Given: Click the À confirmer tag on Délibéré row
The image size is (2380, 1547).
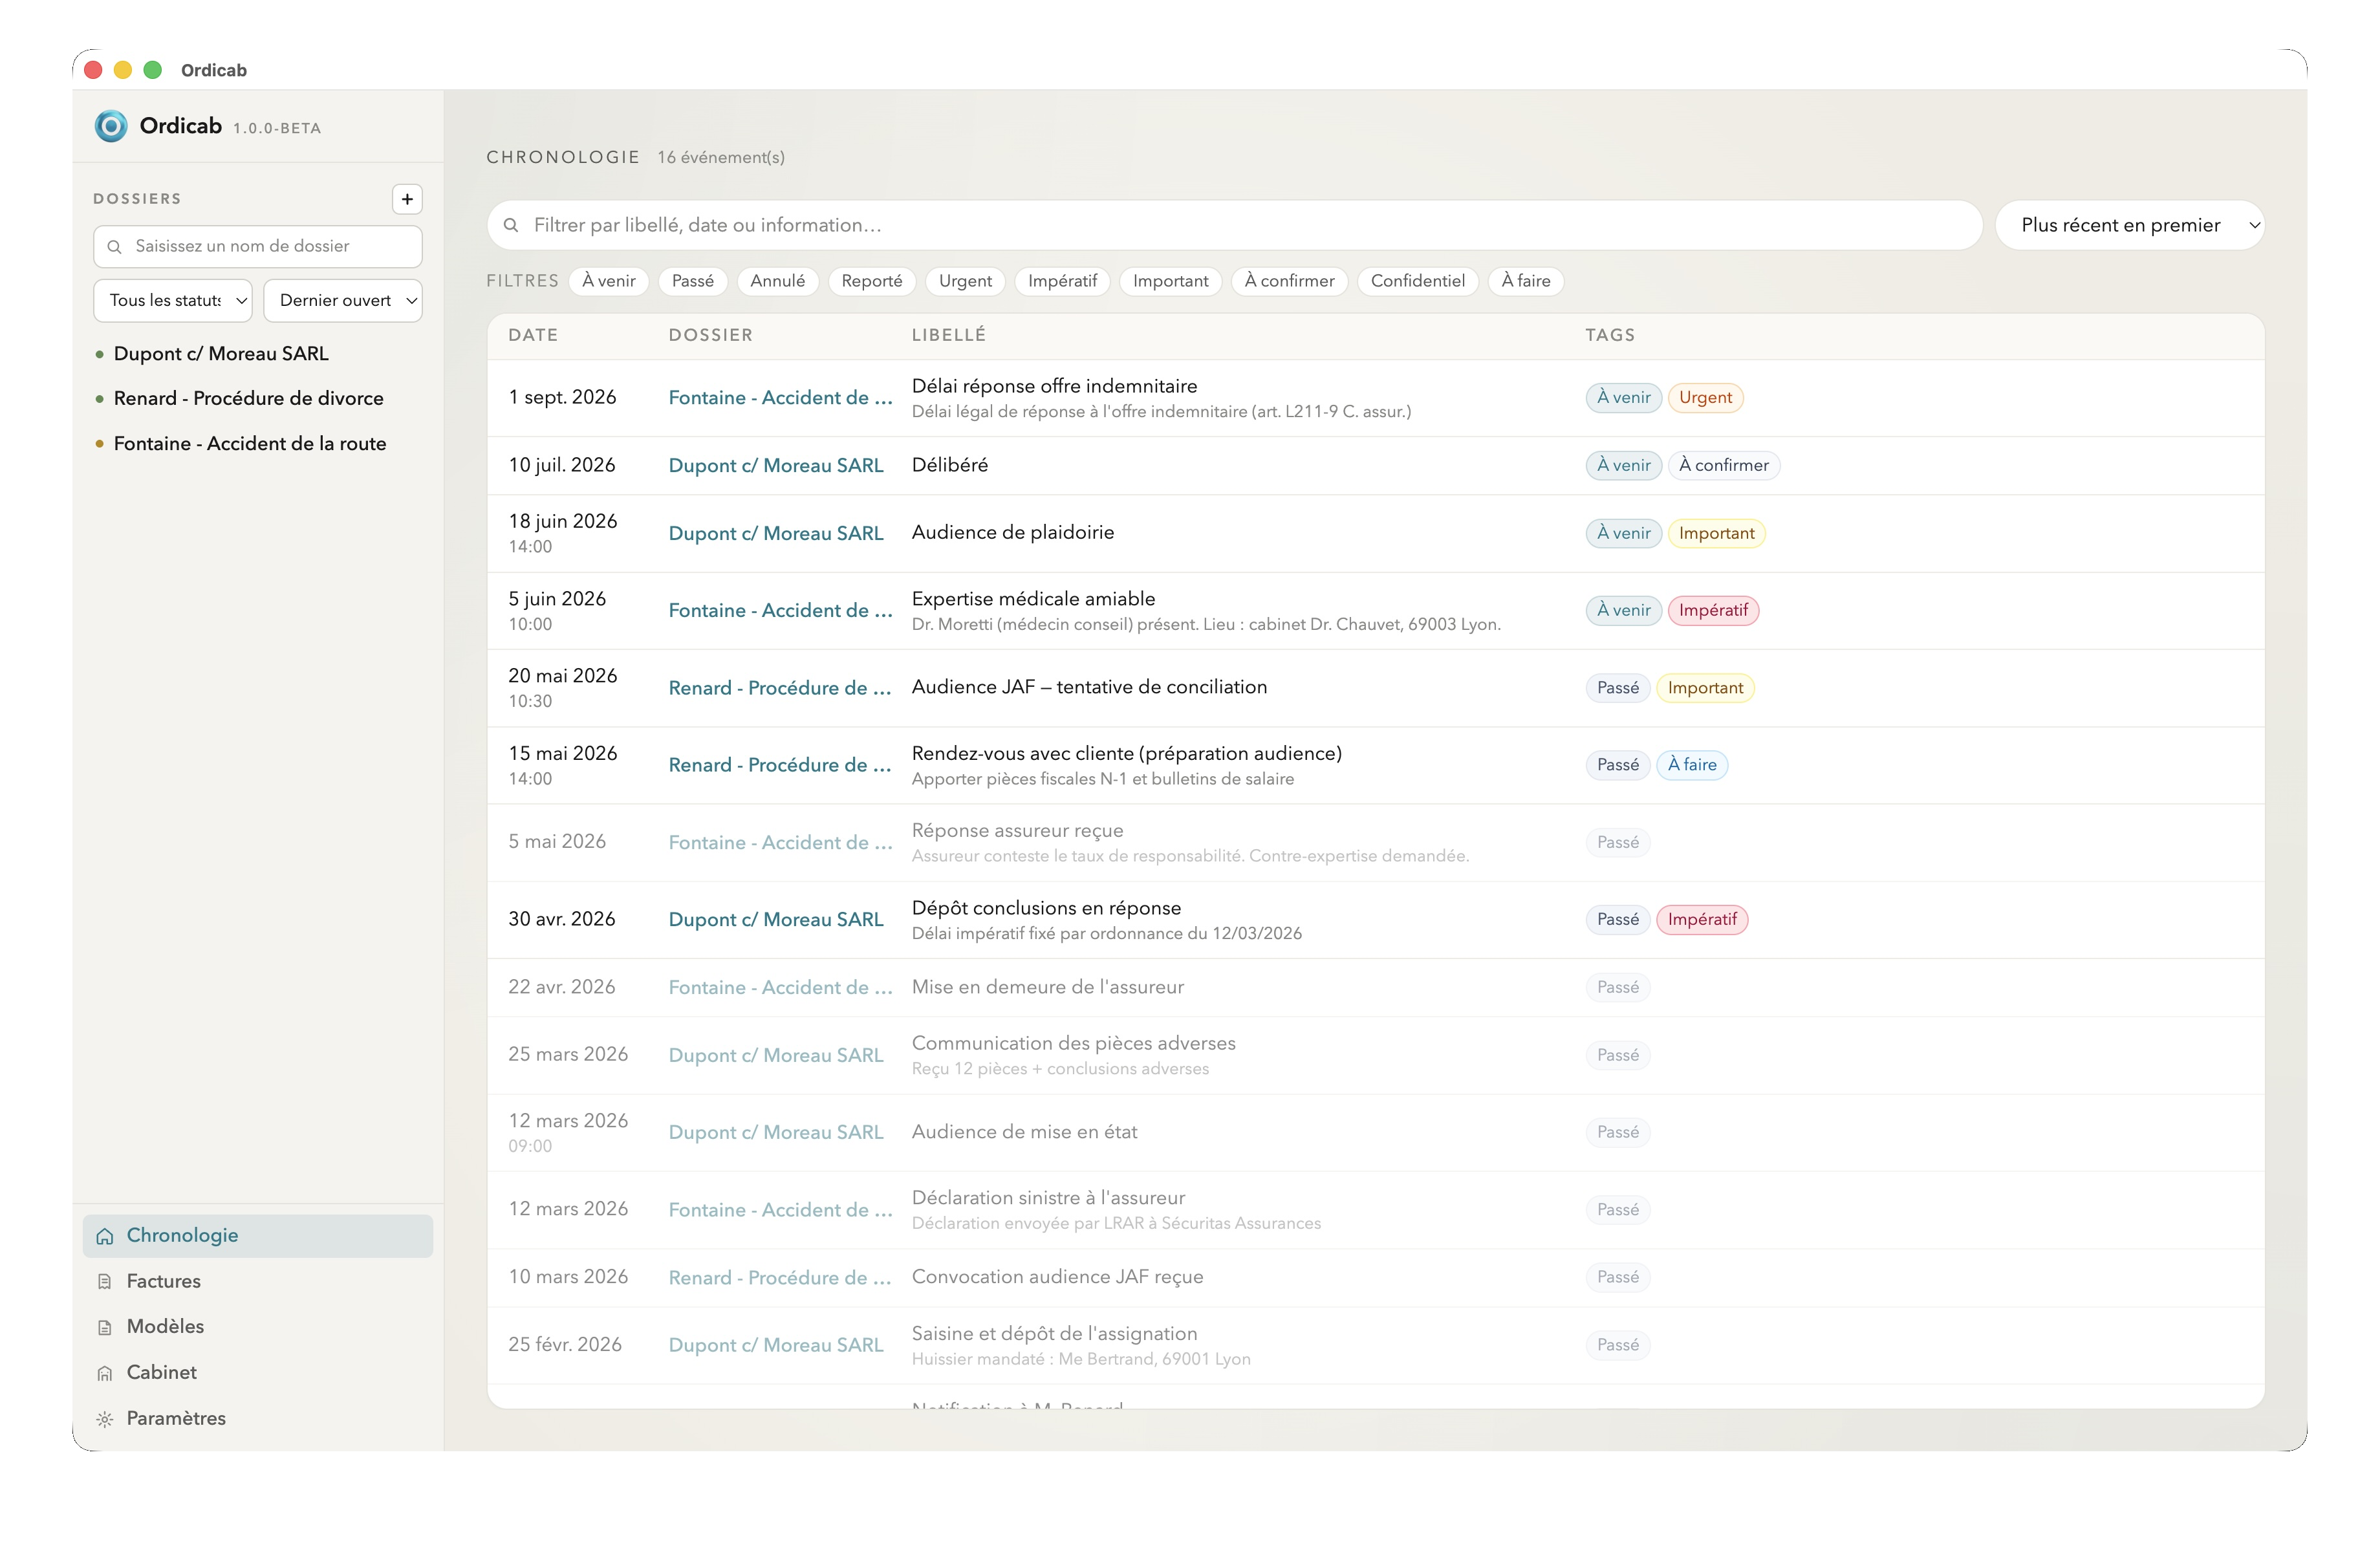Looking at the screenshot, I should pos(1723,466).
